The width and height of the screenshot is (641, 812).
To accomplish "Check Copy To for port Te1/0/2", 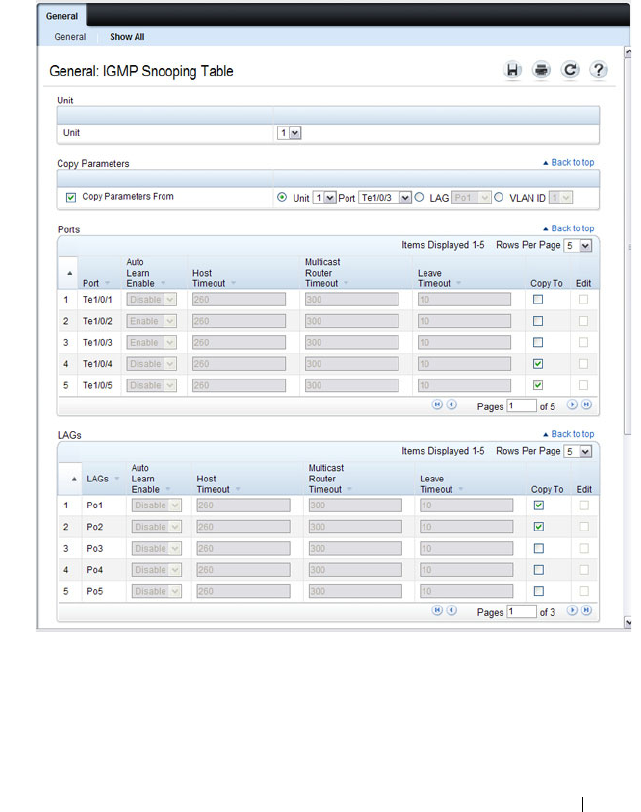I will point(538,321).
